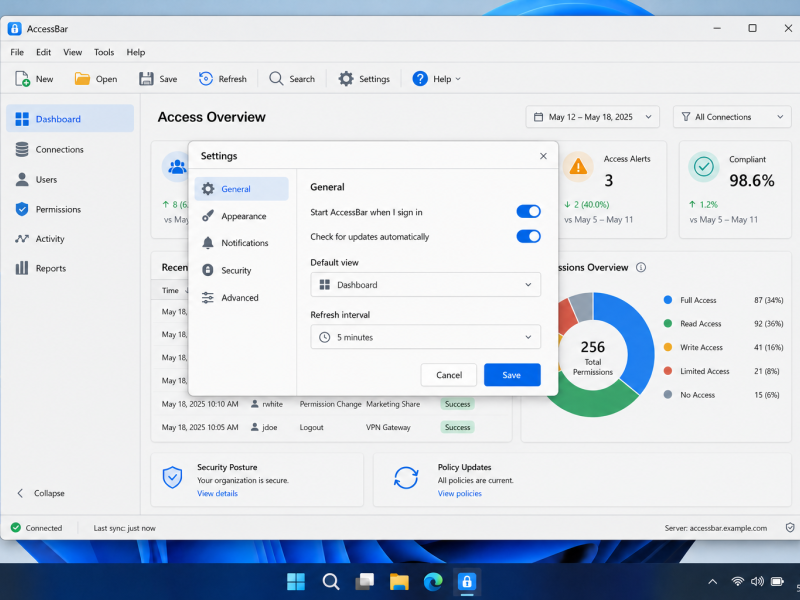Open a file with the Open folder icon
Viewport: 800px width, 600px height.
click(82, 79)
